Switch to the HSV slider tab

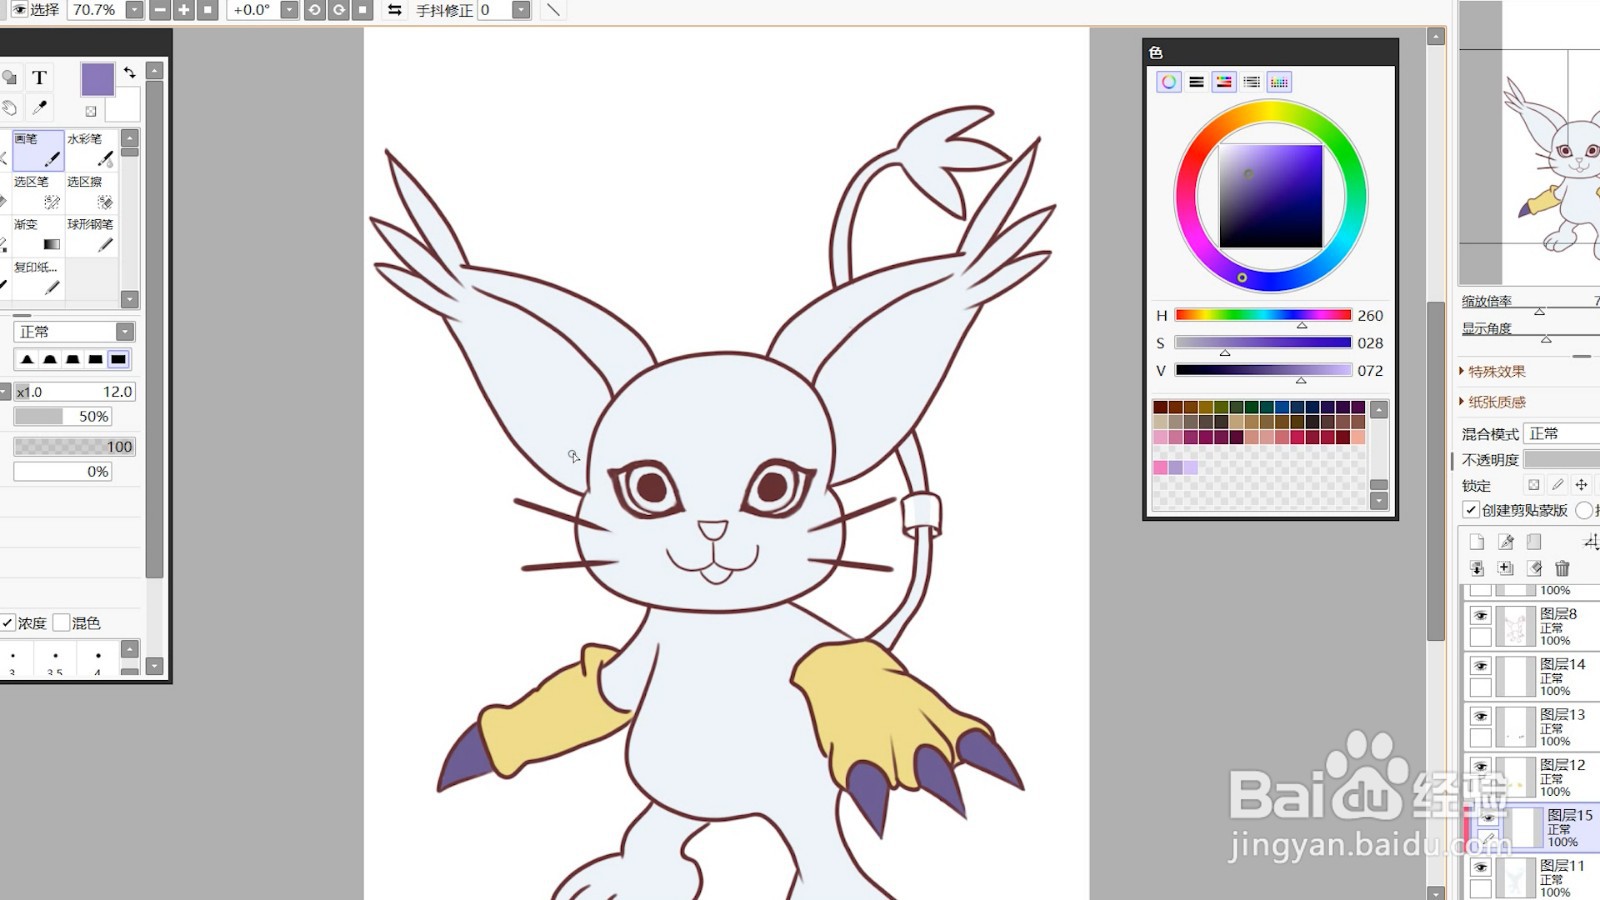coord(1224,82)
